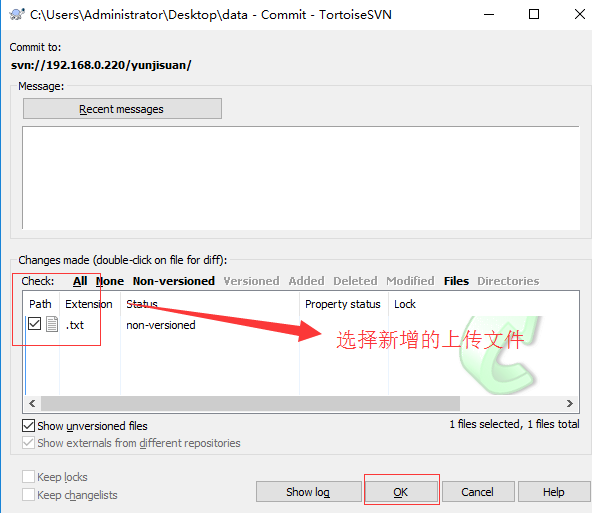Viewport: 592px width, 513px height.
Task: Close the Commit dialog window
Action: point(580,14)
